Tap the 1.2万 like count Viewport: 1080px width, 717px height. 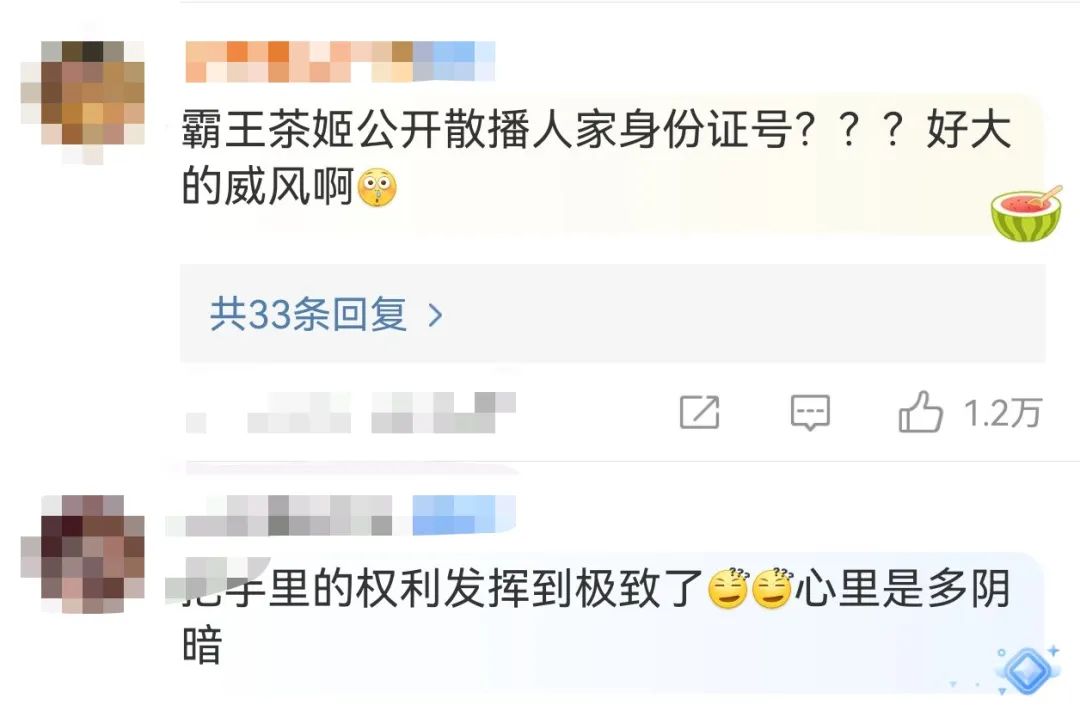click(x=1002, y=413)
